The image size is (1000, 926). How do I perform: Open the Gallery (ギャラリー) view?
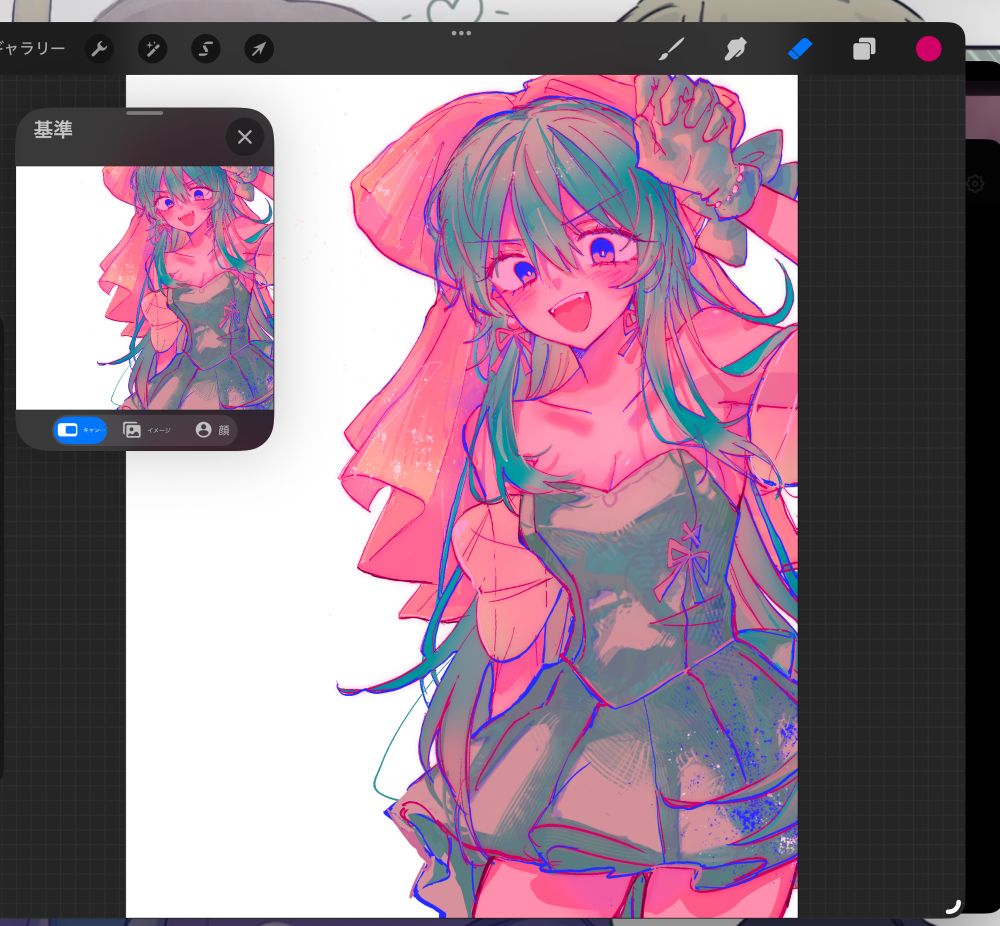32,48
